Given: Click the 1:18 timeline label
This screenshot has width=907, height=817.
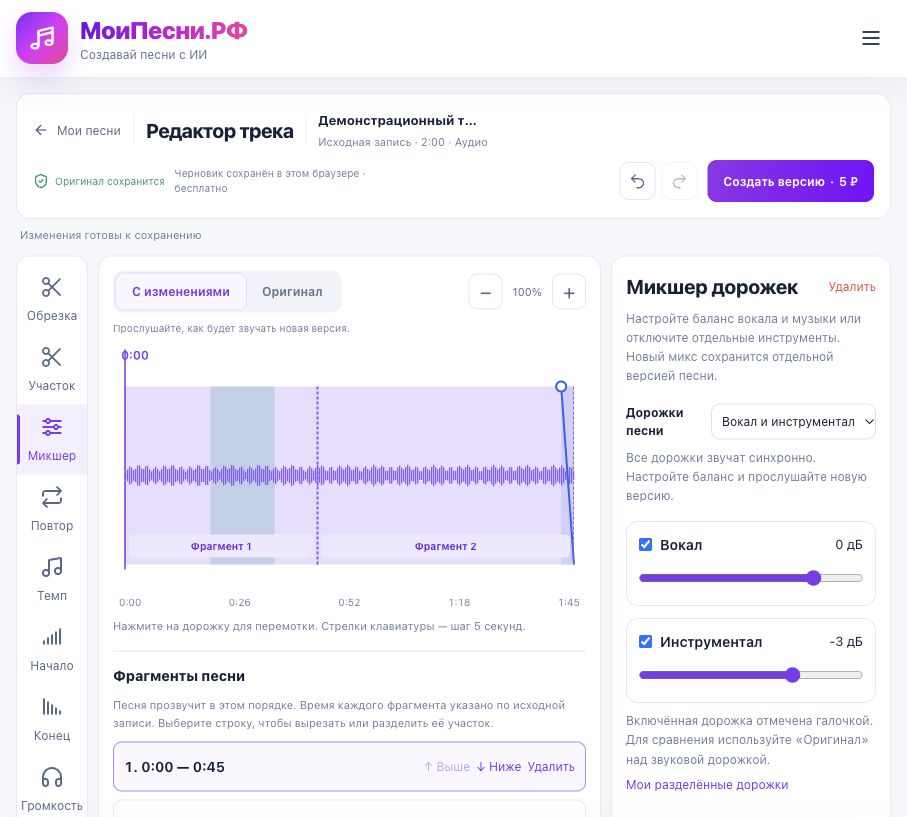Looking at the screenshot, I should [459, 602].
